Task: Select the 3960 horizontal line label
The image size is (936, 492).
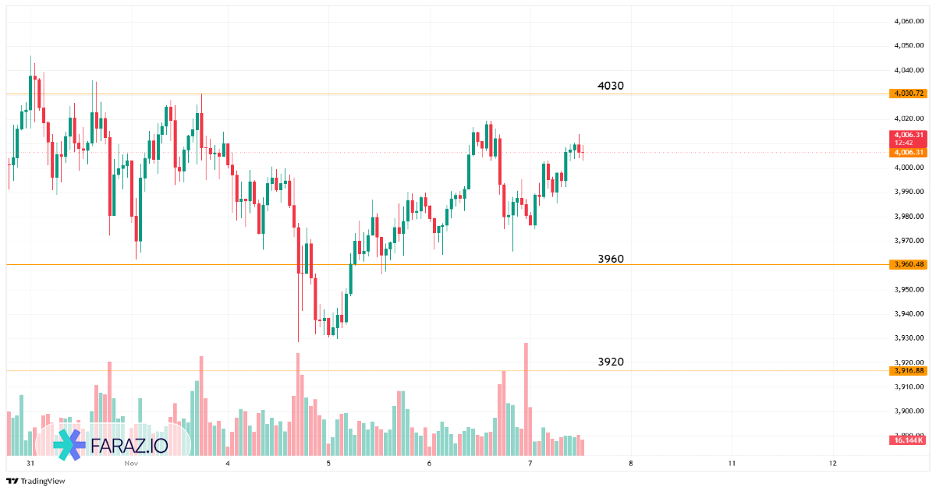Action: tap(610, 259)
